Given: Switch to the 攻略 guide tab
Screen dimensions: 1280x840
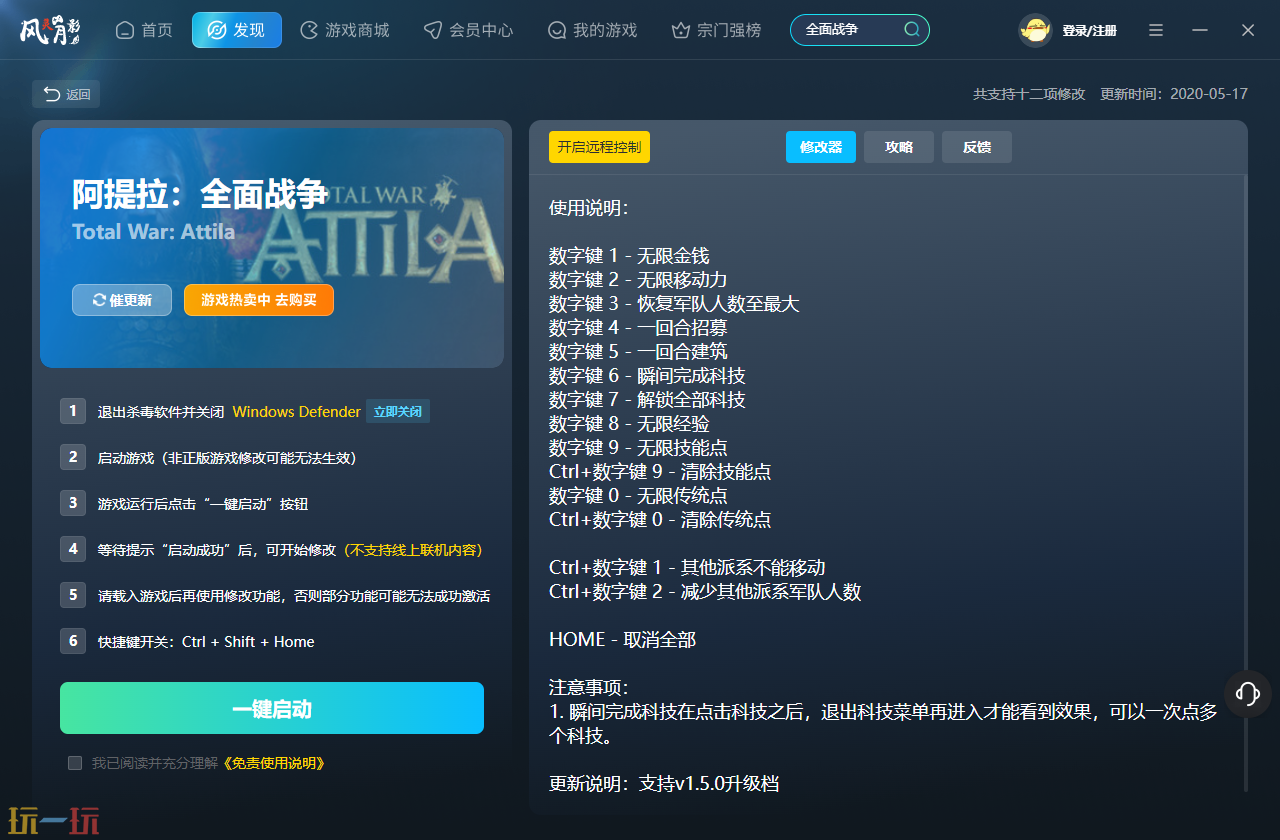Looking at the screenshot, I should [899, 147].
